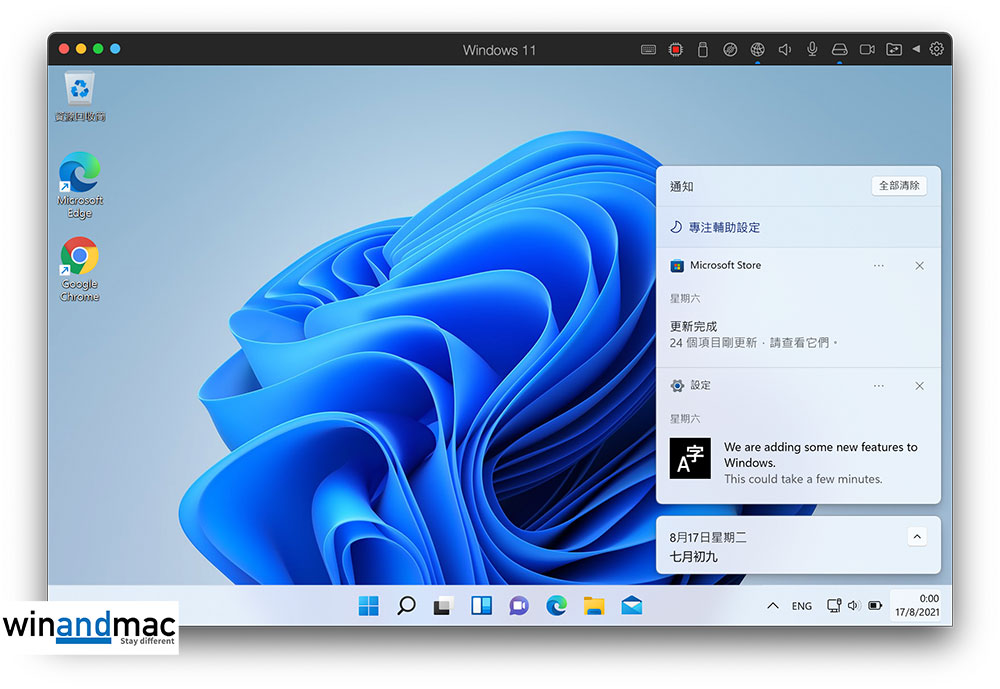Open the network globe icon

pyautogui.click(x=758, y=49)
